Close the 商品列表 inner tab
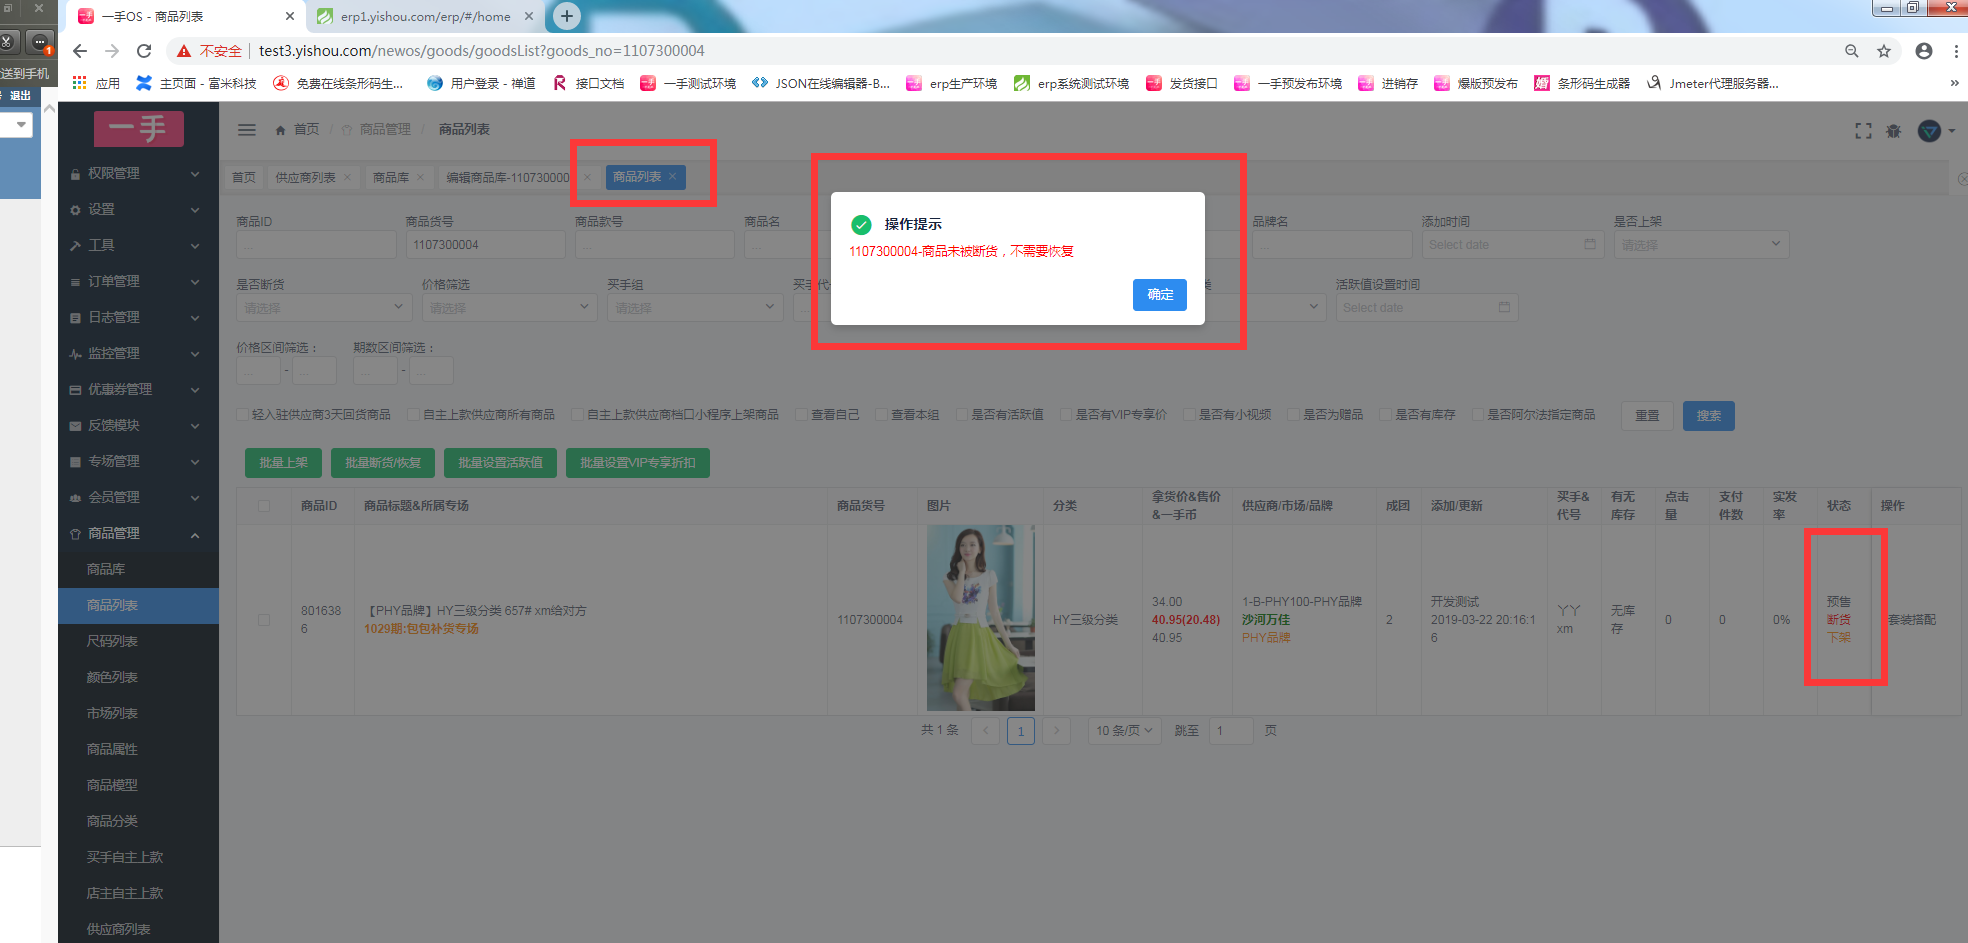Image resolution: width=1968 pixels, height=943 pixels. point(673,177)
